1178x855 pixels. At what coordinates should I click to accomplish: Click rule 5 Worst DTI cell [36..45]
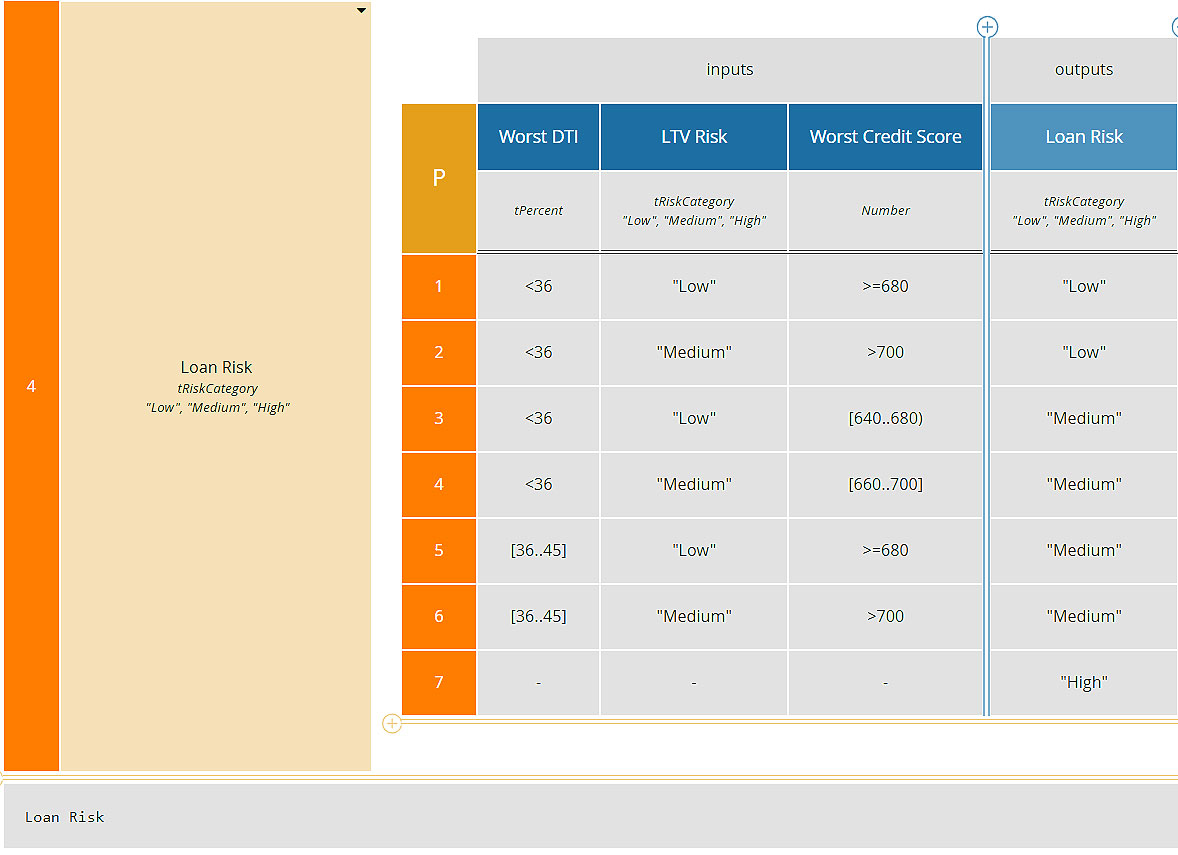tap(539, 551)
